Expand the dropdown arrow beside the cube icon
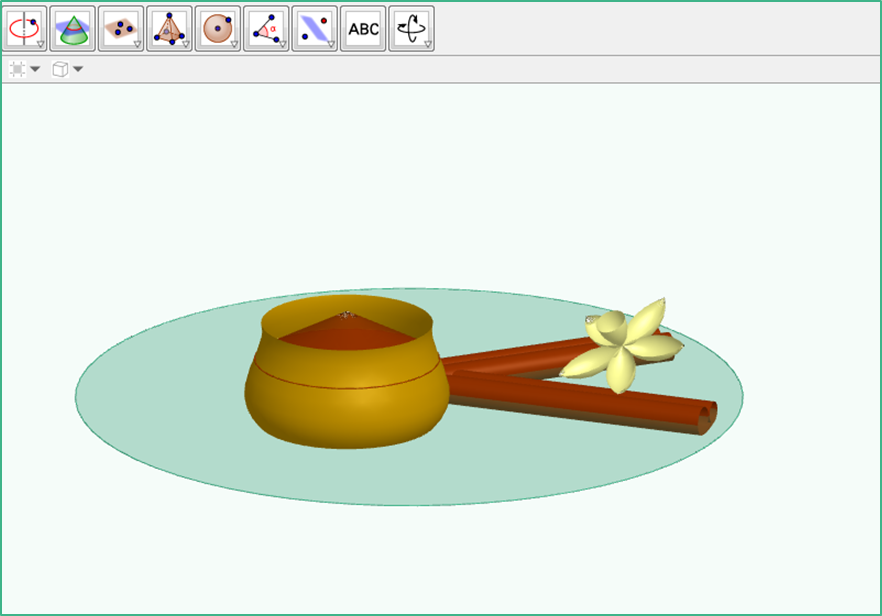 click(78, 69)
